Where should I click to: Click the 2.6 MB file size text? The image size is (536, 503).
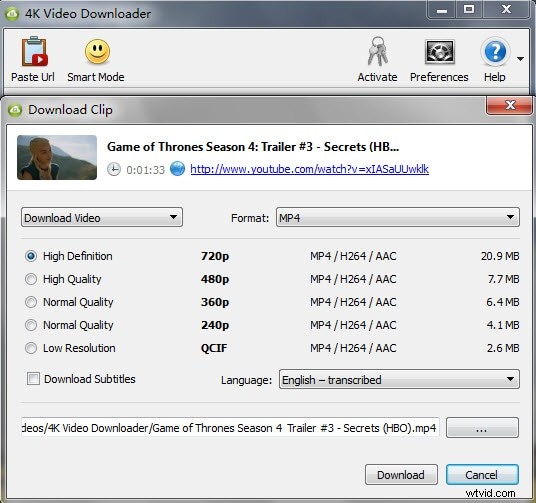click(x=503, y=348)
